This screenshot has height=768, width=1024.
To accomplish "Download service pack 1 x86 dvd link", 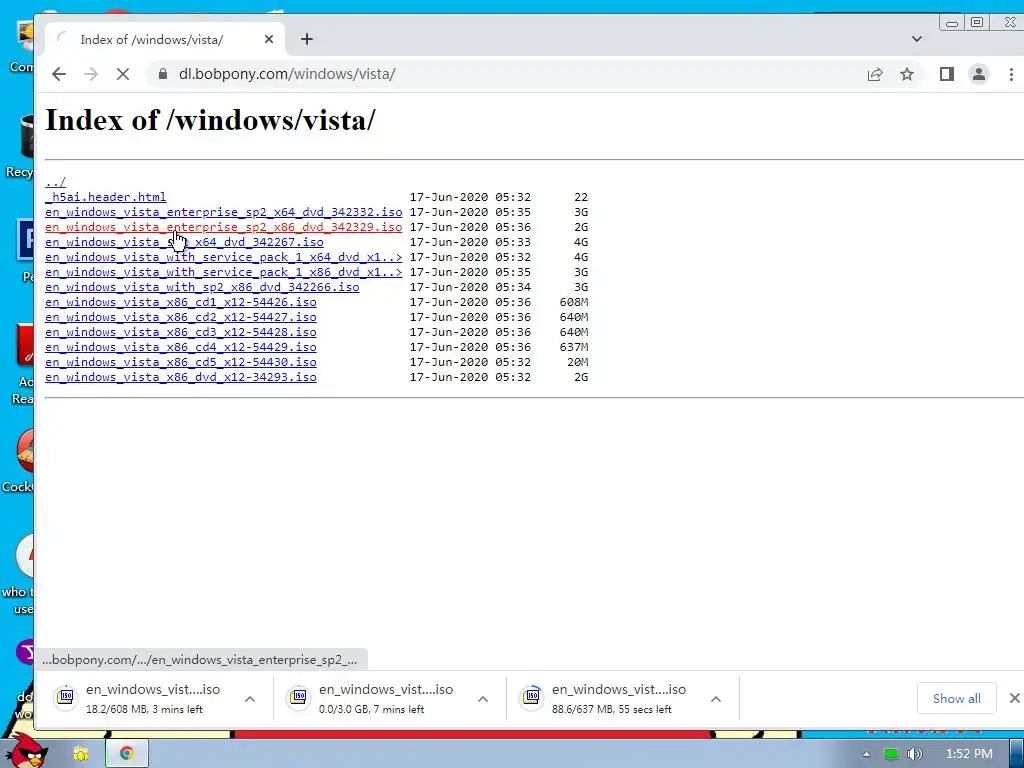I will pos(223,272).
